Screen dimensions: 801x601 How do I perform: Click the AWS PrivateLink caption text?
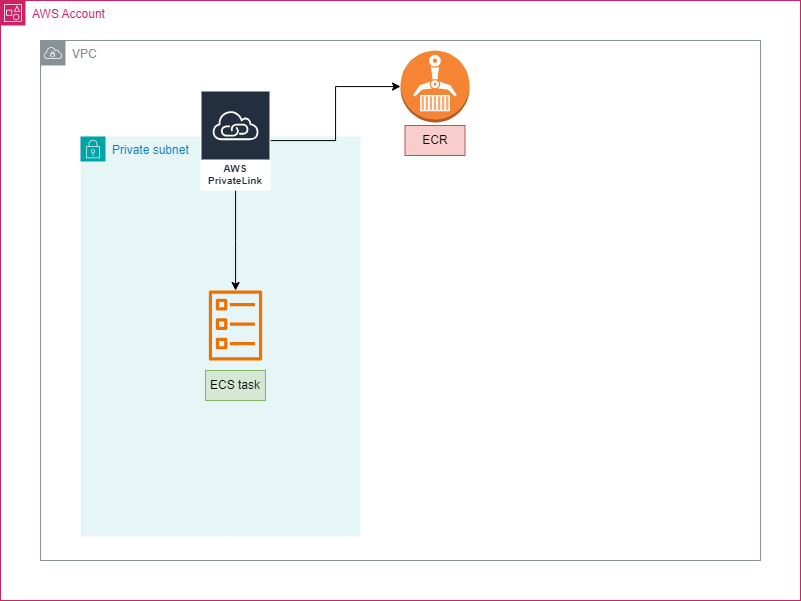pyautogui.click(x=235, y=174)
